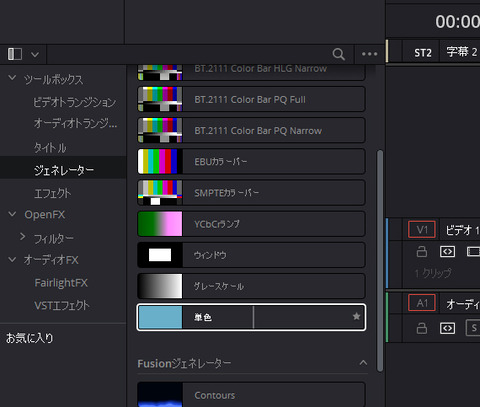This screenshot has height=407, width=480.
Task: Toggle auto track selector on audio track
Action: tap(447, 328)
